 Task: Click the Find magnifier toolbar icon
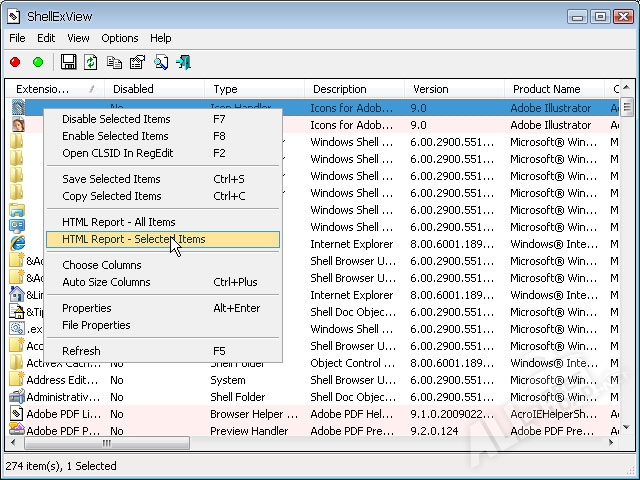(x=161, y=62)
